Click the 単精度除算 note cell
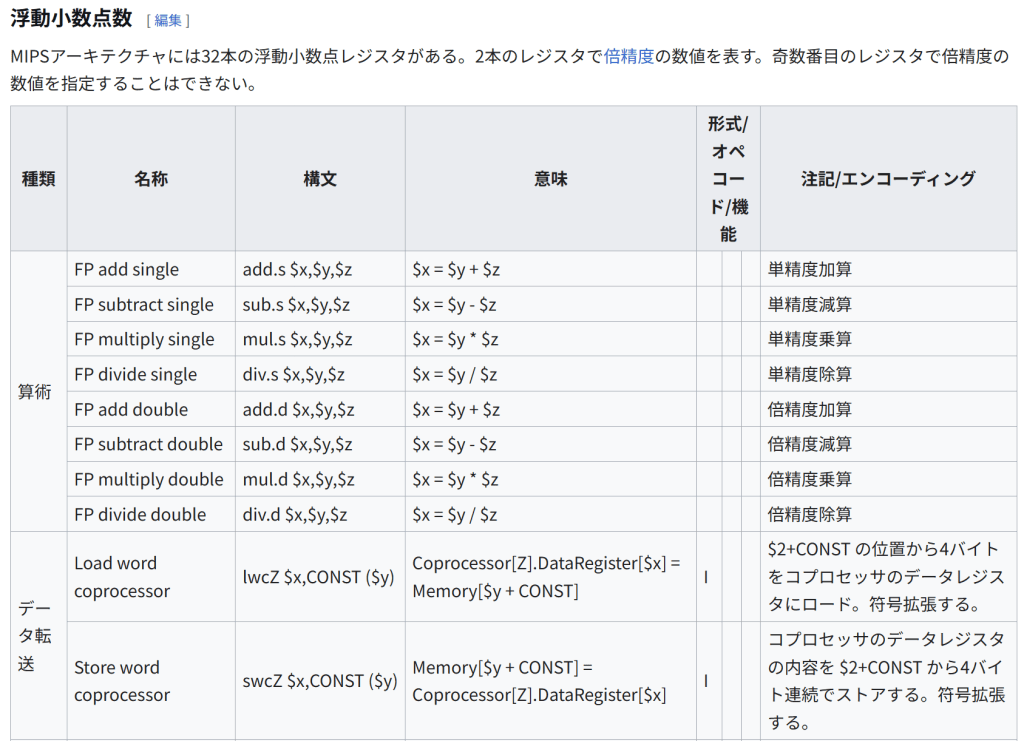1024x741 pixels. tap(810, 375)
